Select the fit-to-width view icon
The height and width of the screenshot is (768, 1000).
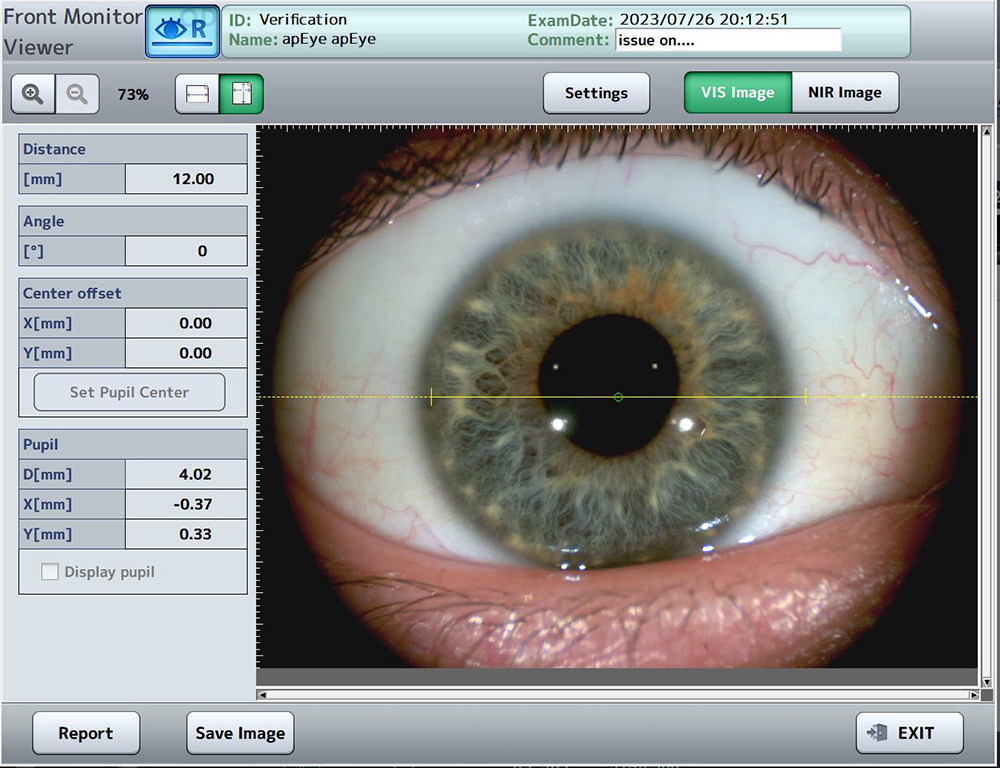(197, 94)
